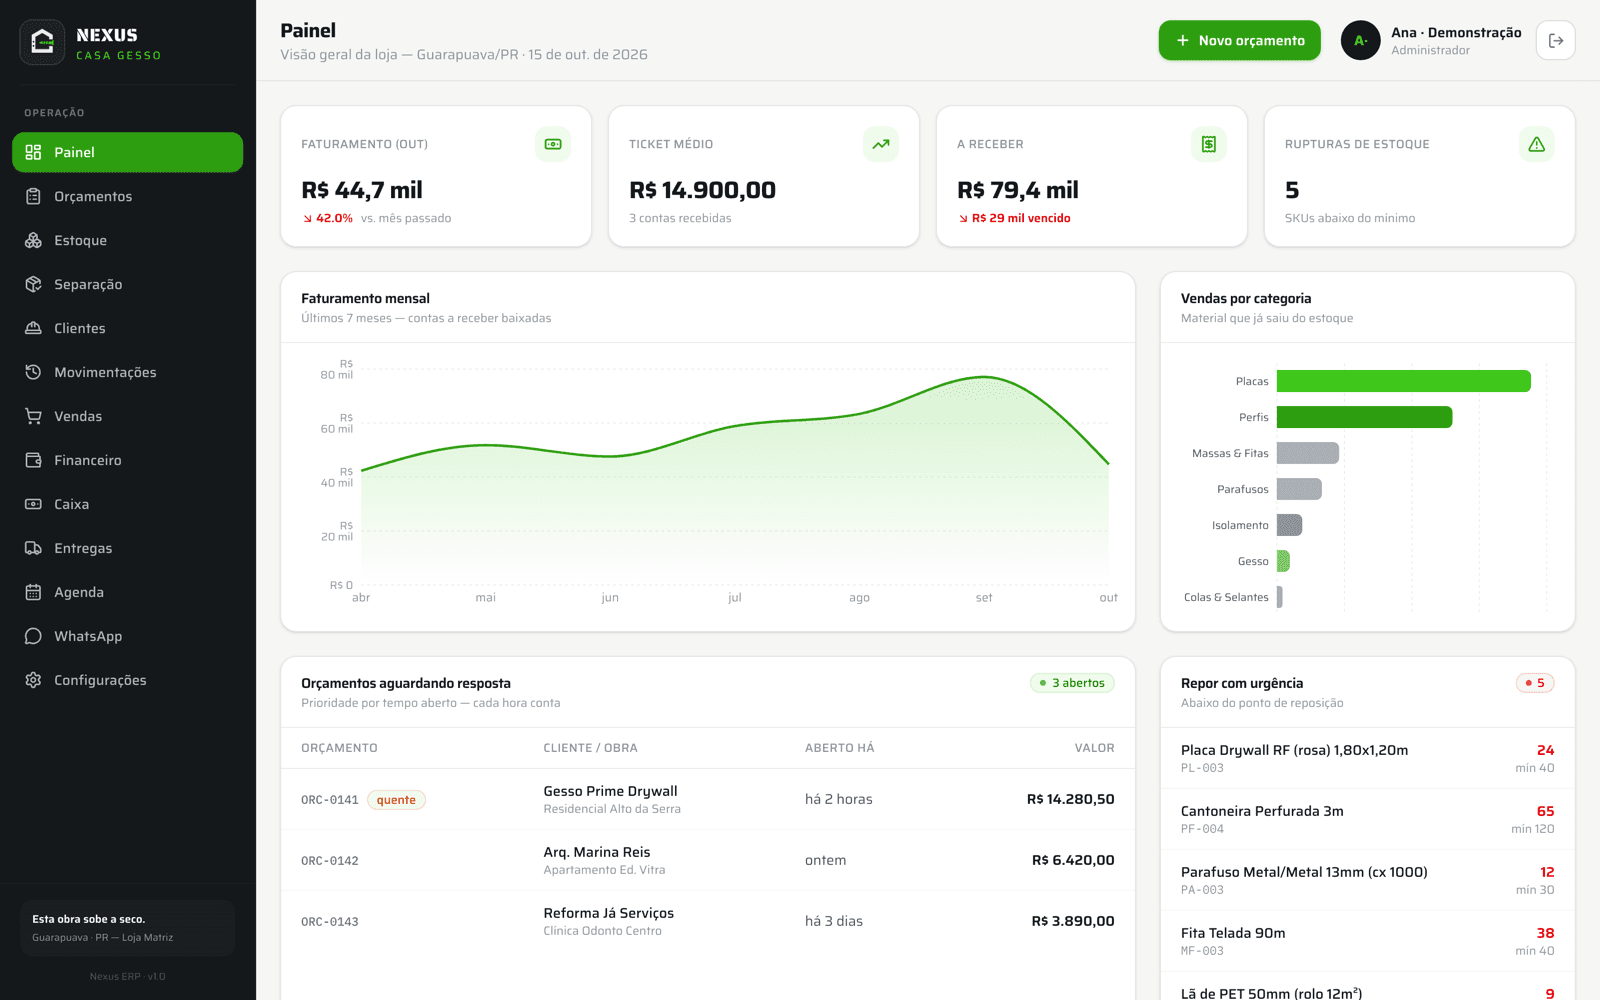Screen dimensions: 1600x1000
Task: Click the Agenda calendar icon in sidebar
Action: pos(33,592)
